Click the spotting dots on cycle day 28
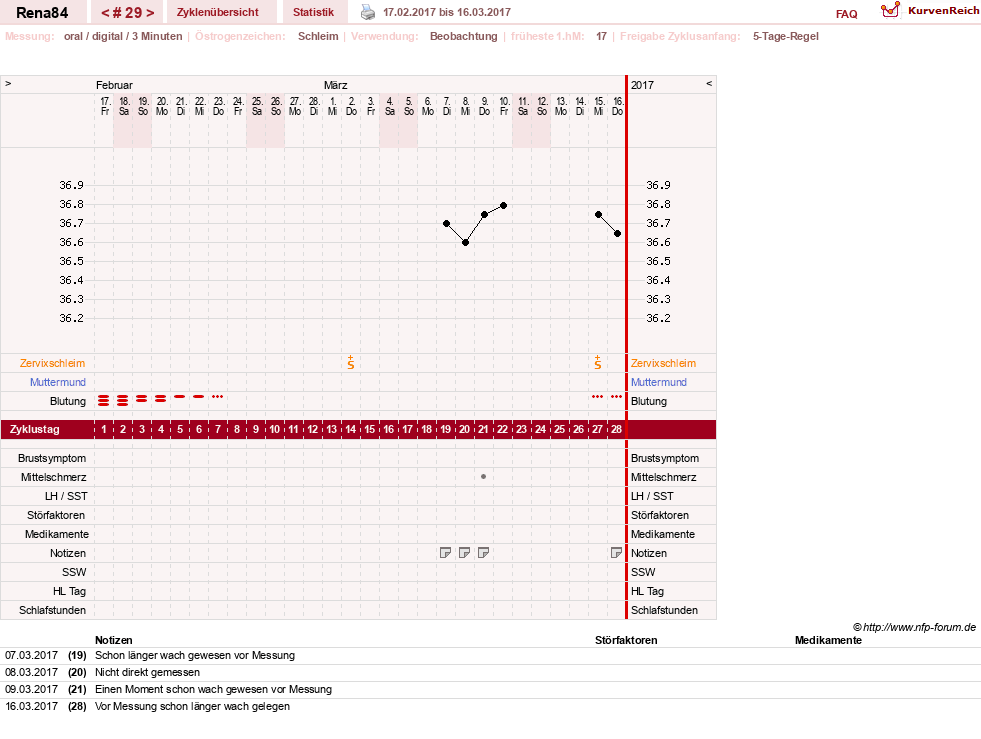This screenshot has width=981, height=739. coord(616,397)
